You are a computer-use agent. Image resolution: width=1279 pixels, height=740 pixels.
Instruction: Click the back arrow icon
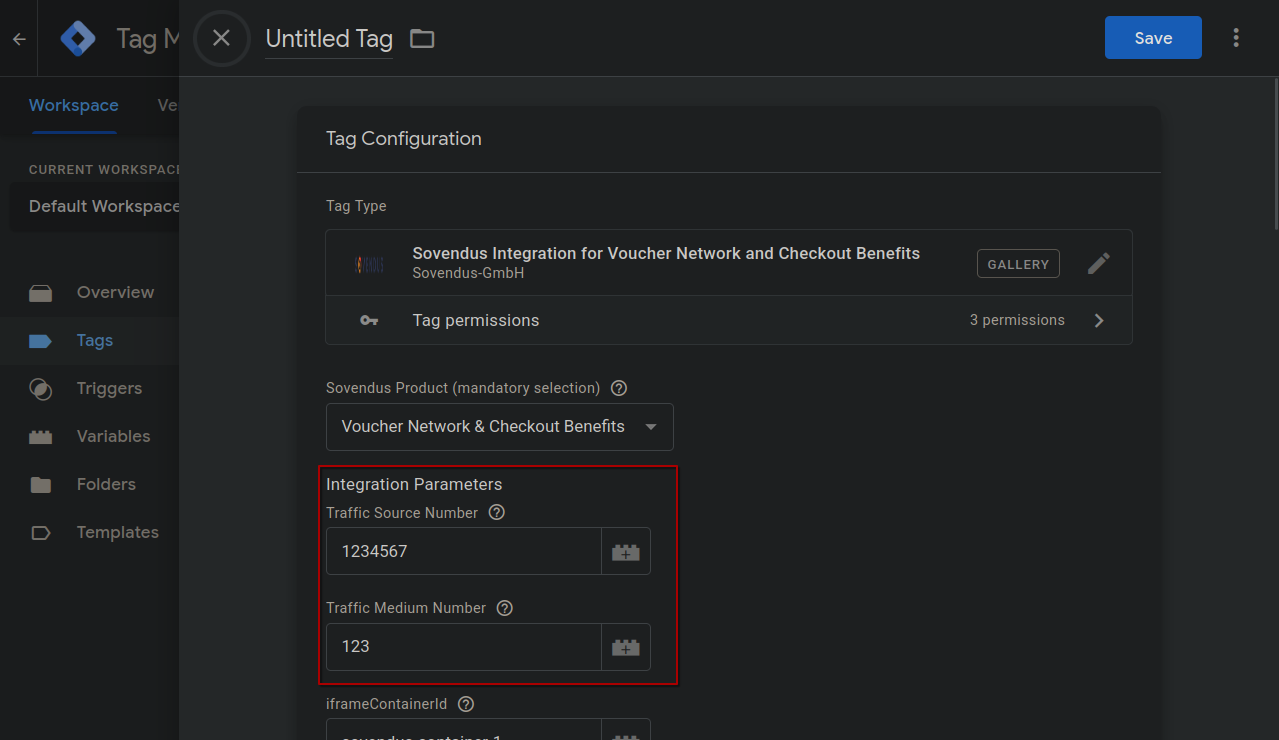[x=19, y=39]
